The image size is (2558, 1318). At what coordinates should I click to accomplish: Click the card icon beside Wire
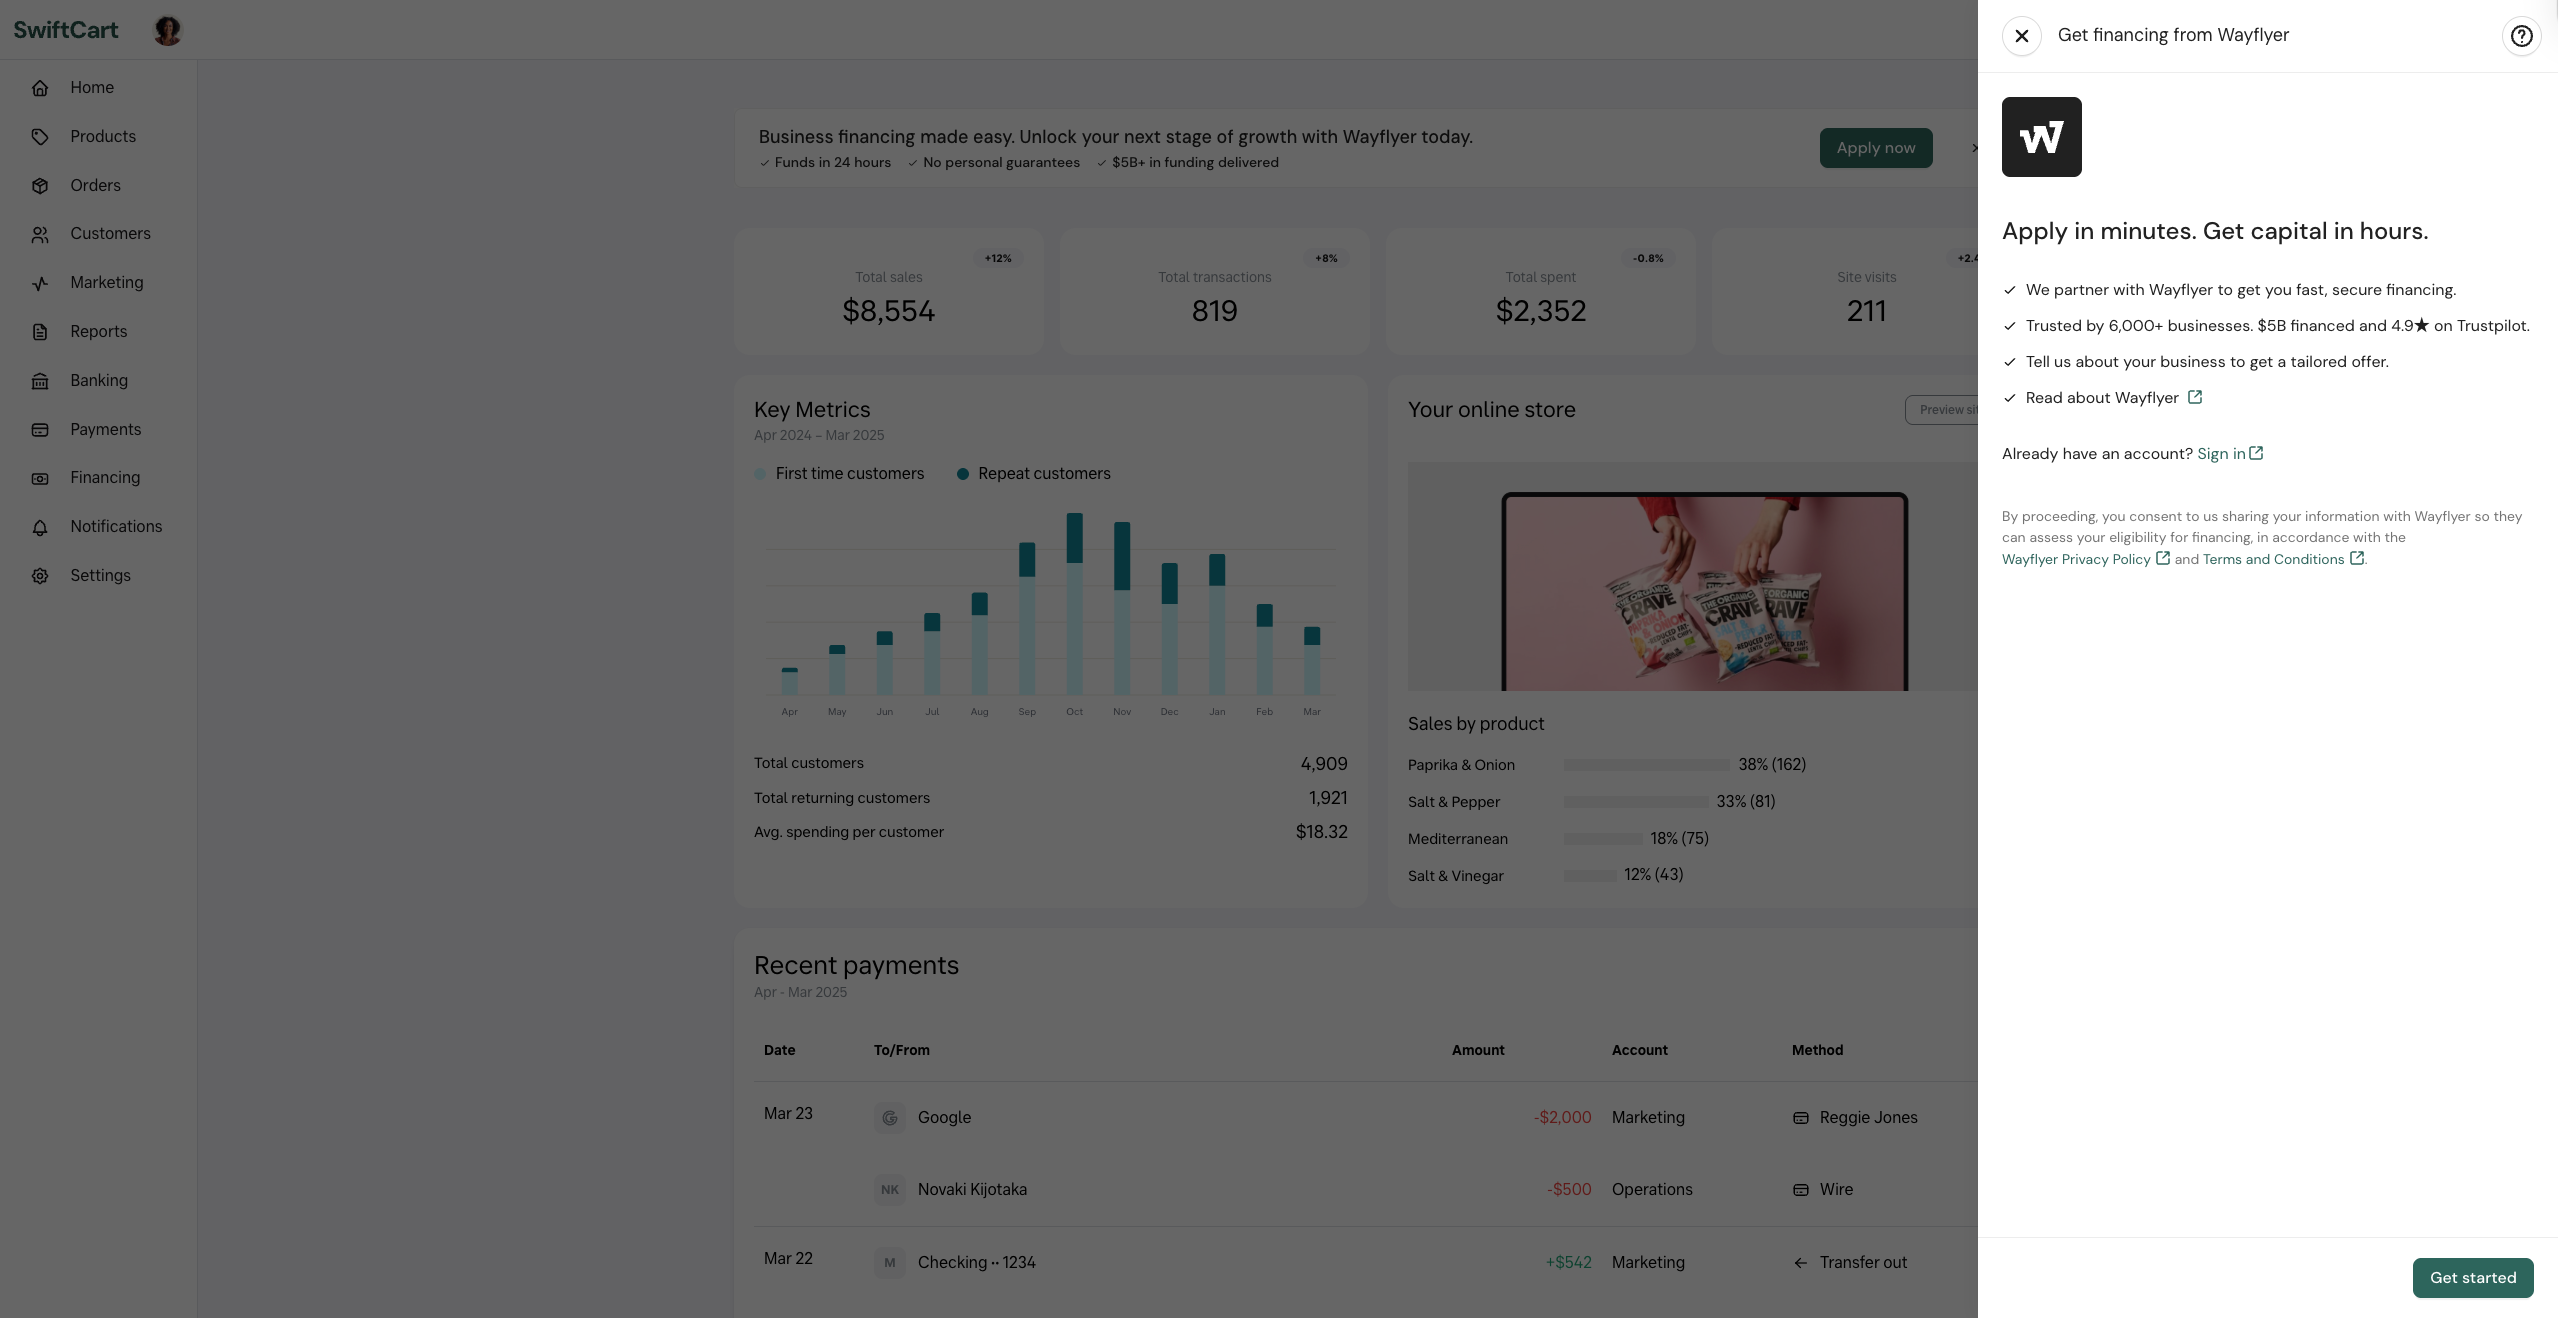[x=1801, y=1190]
